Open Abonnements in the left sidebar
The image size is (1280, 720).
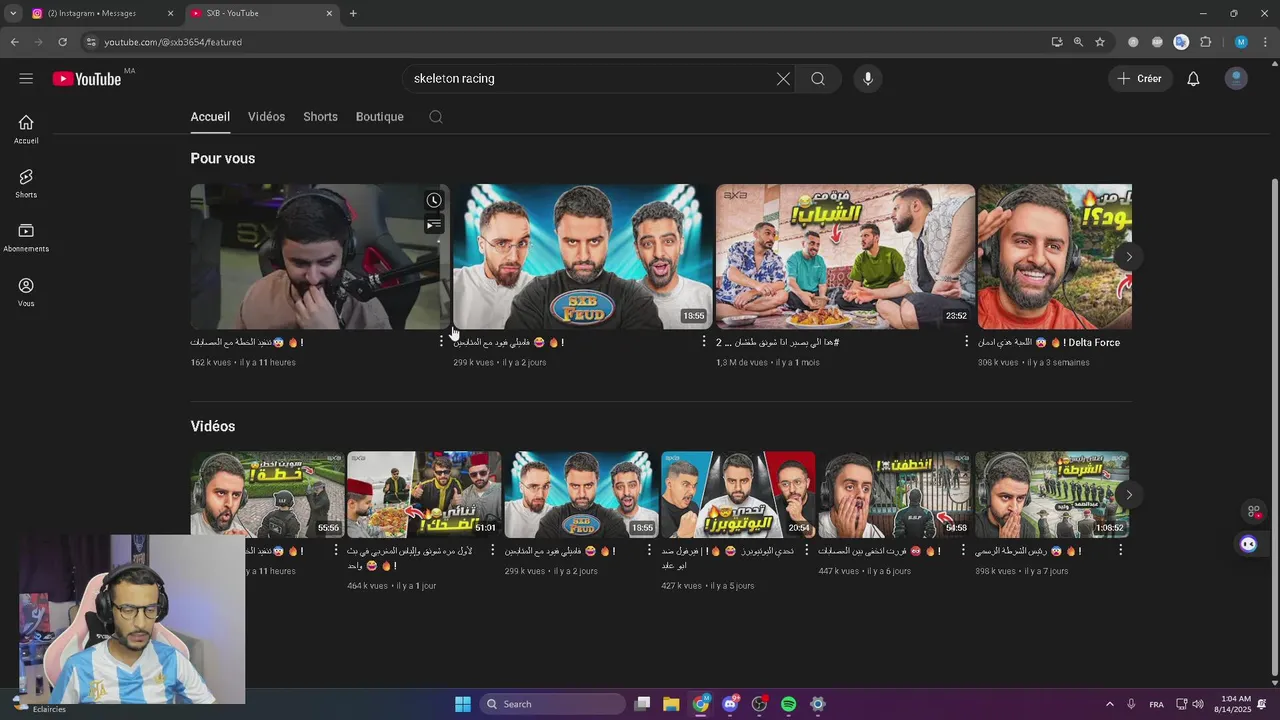tap(26, 237)
